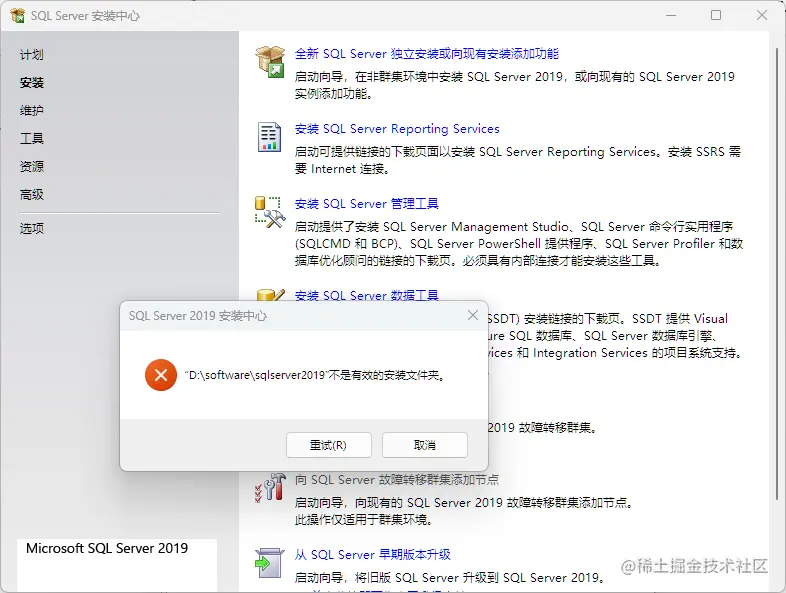The height and width of the screenshot is (593, 786).
Task: Click the upgrade from earlier version icon
Action: [269, 563]
